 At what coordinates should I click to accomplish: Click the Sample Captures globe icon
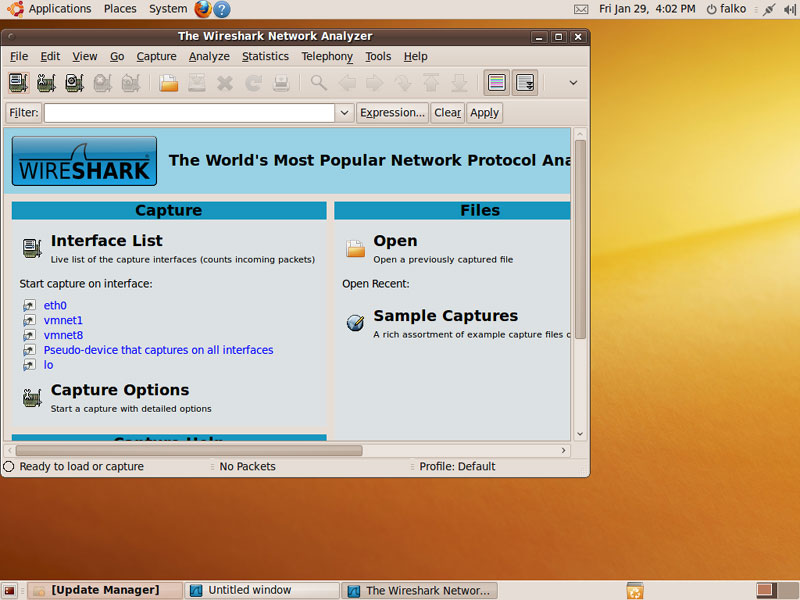[x=355, y=322]
